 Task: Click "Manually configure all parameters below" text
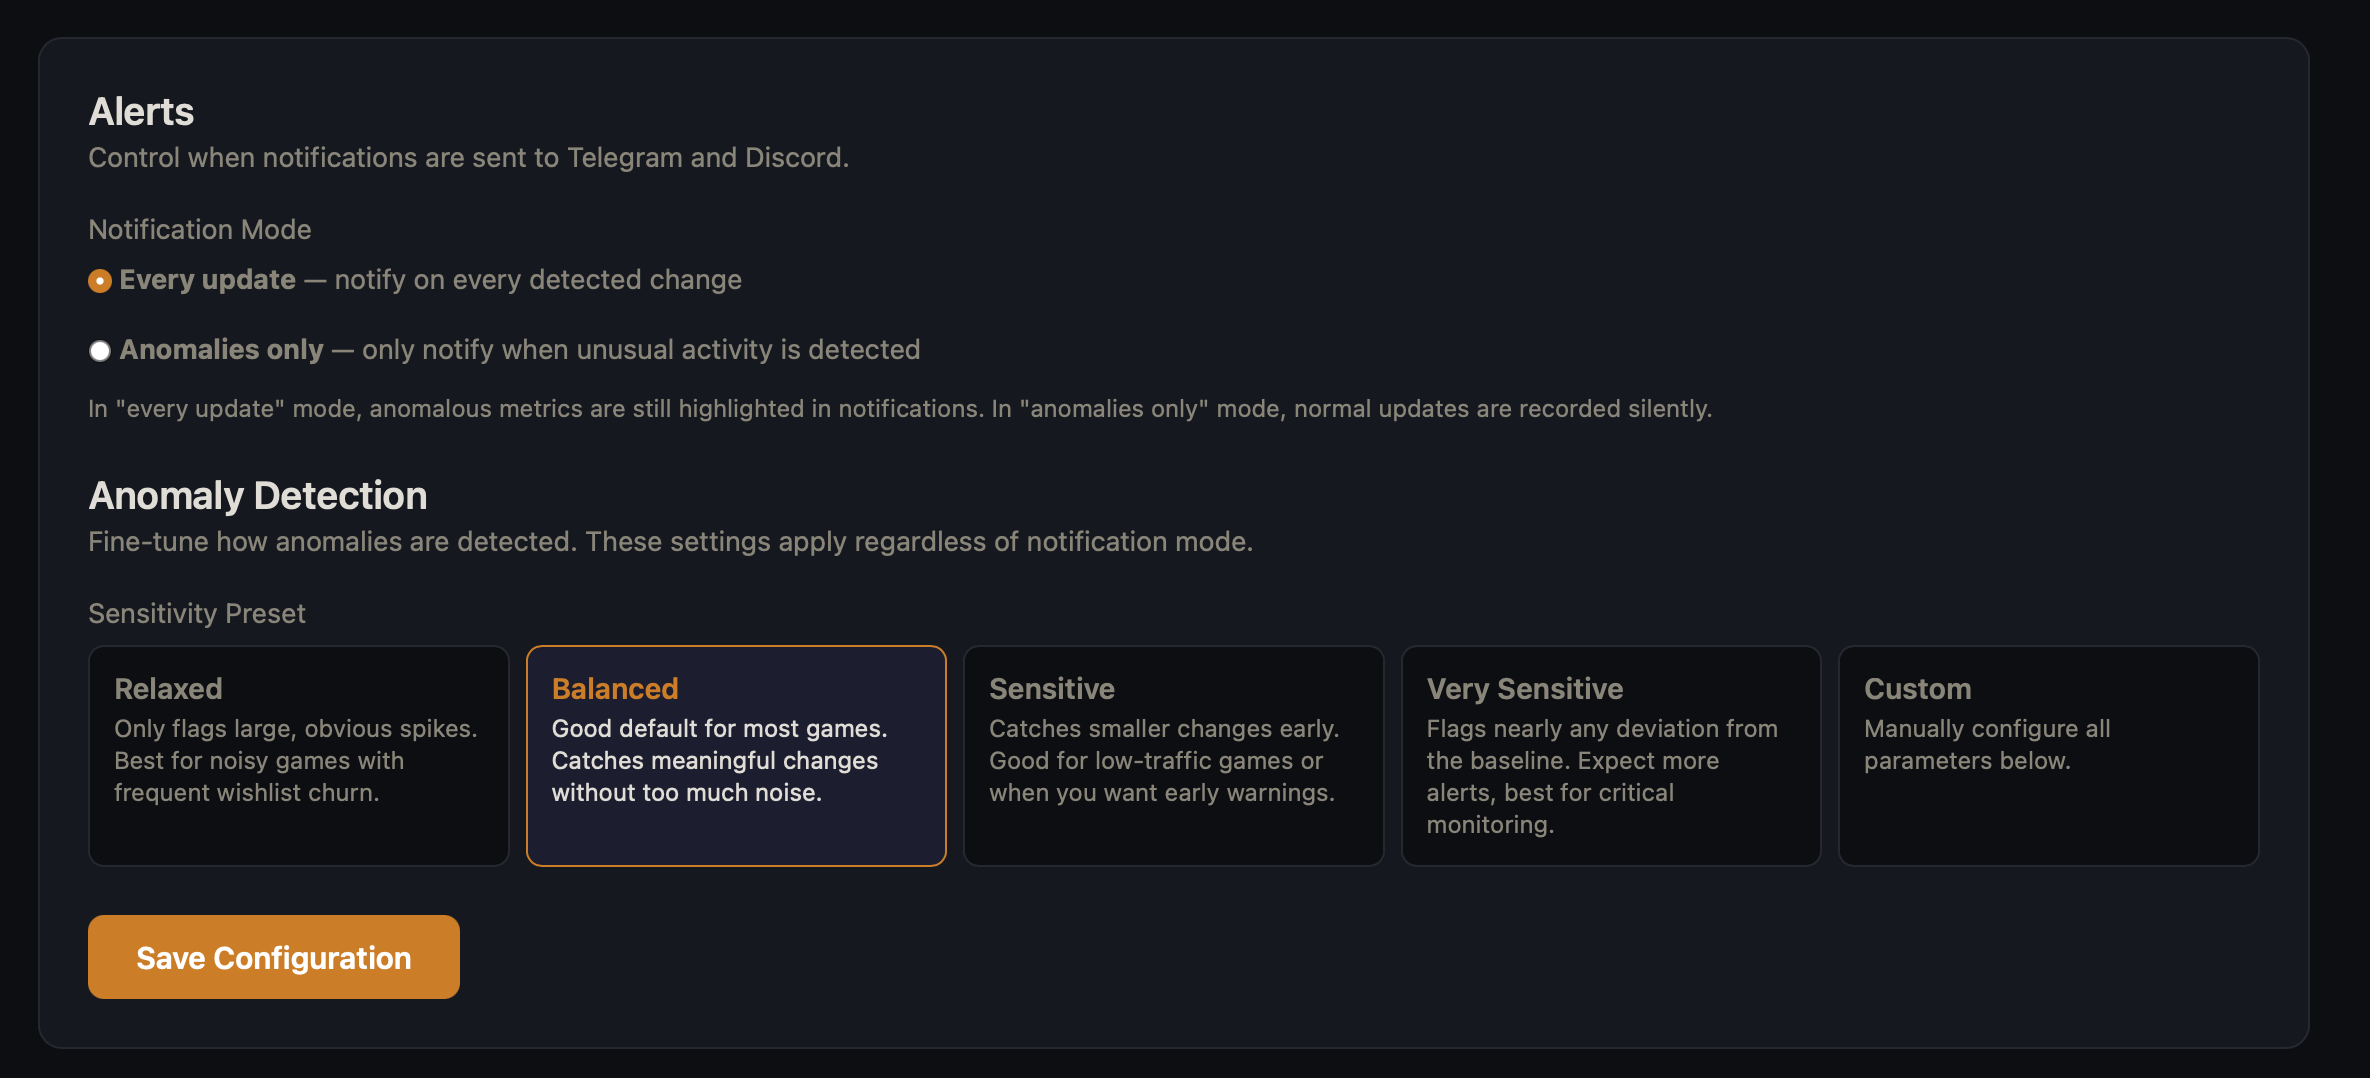pos(1987,745)
